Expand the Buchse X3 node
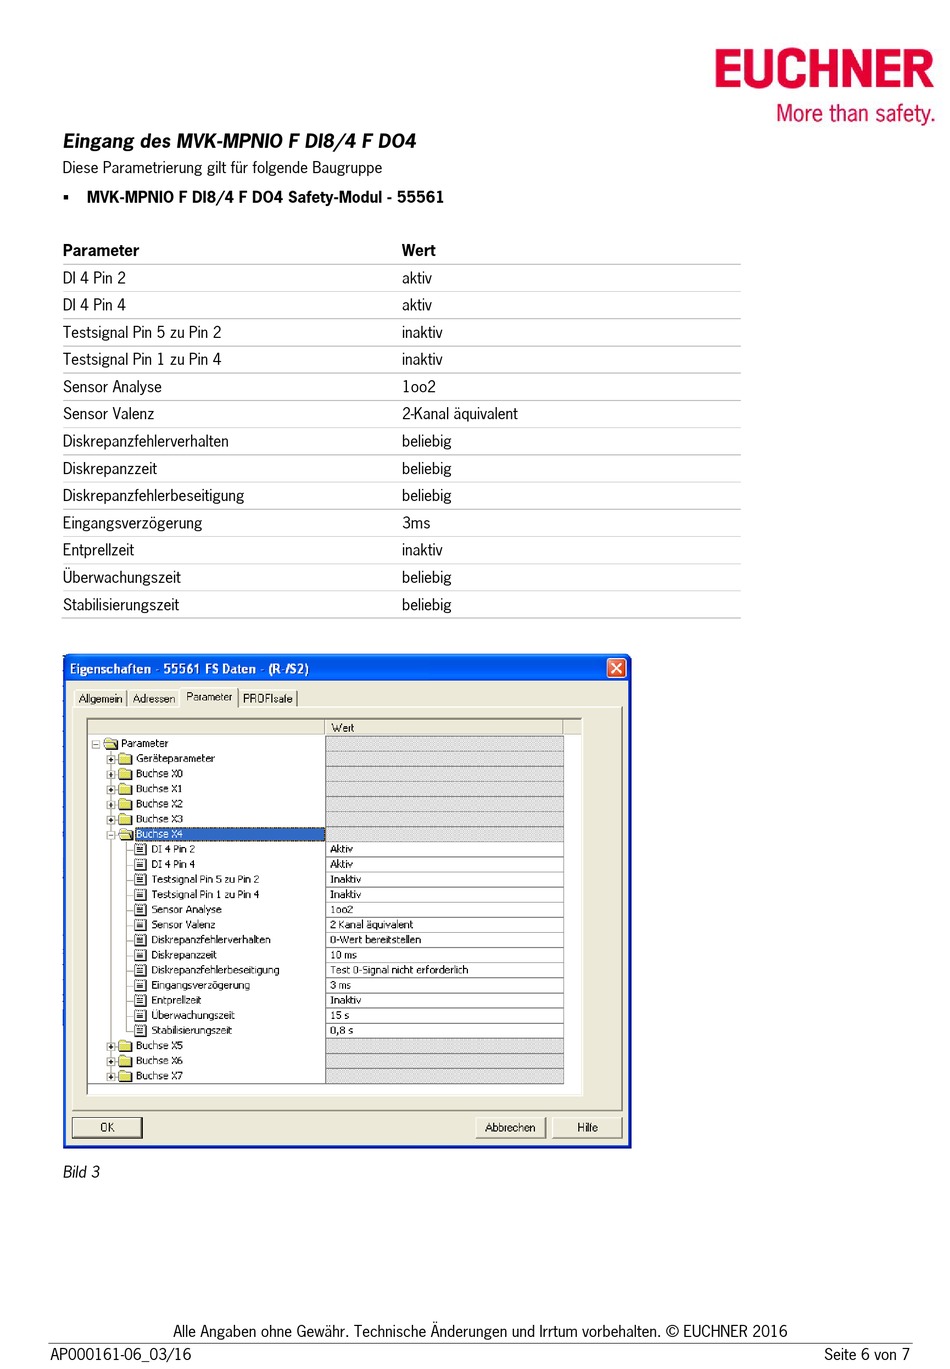Viewport: 950px width, 1369px height. click(x=111, y=819)
